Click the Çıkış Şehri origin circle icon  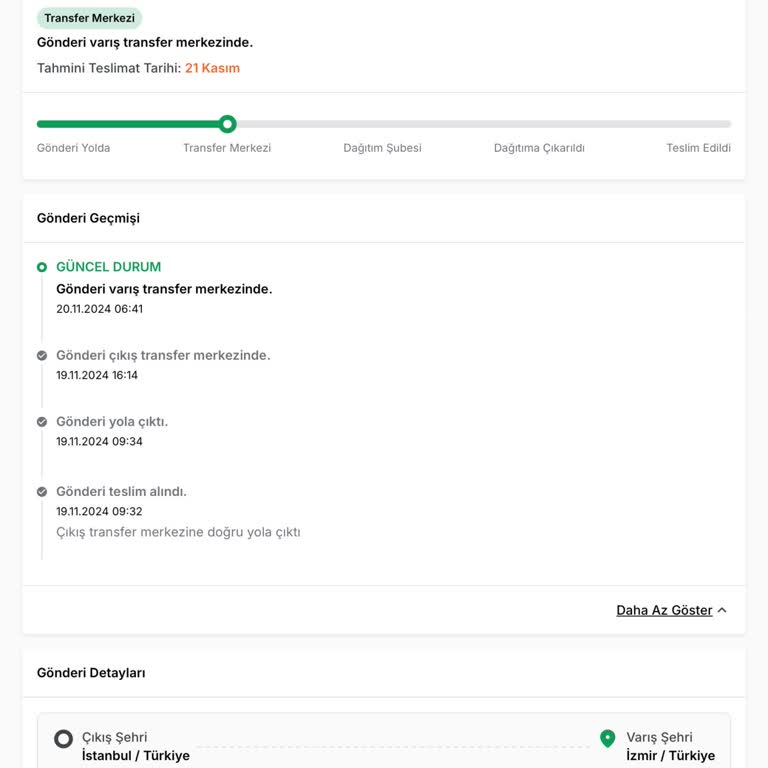[x=63, y=739]
